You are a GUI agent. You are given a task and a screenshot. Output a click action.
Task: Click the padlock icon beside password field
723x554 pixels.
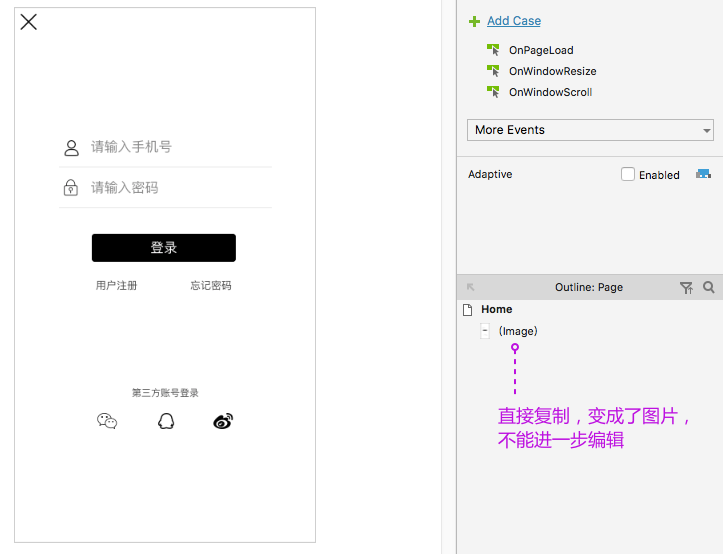coord(71,188)
